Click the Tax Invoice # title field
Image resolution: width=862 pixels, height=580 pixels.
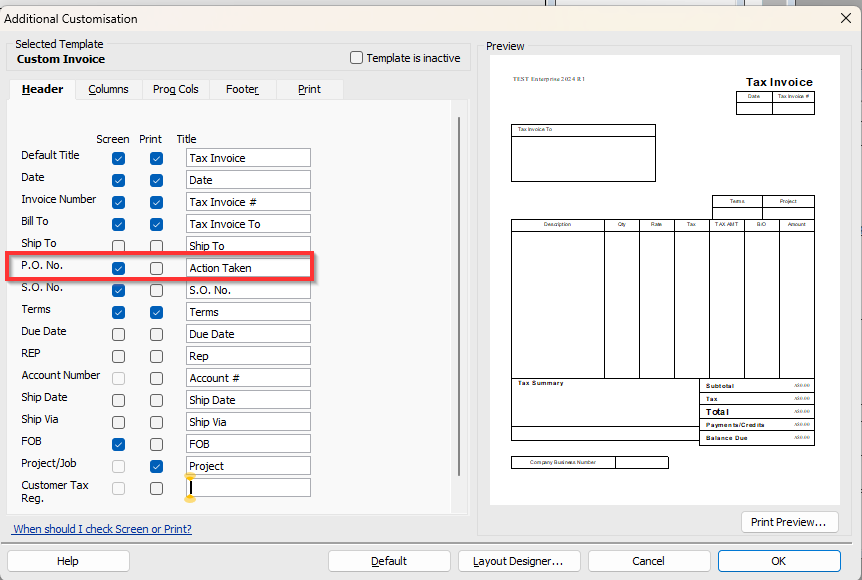pos(248,202)
